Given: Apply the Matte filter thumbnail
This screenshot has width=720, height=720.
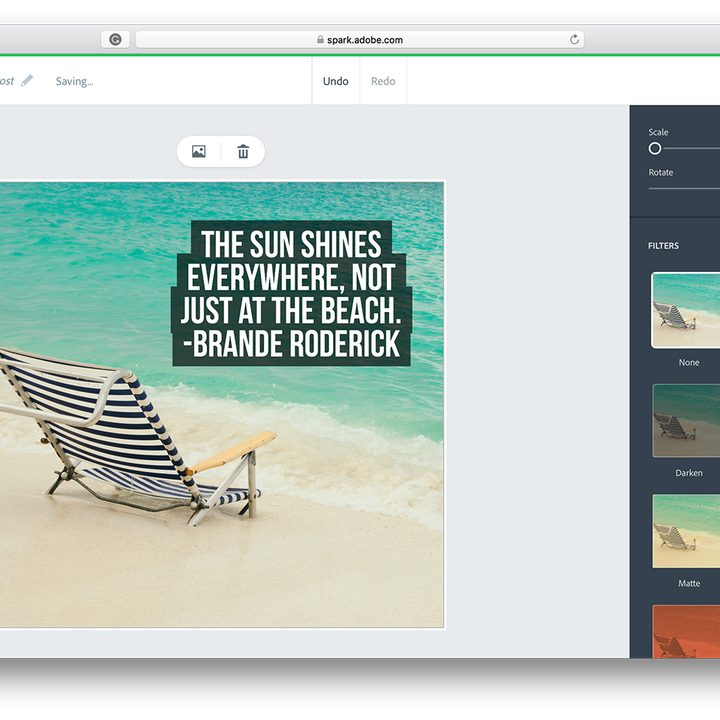Looking at the screenshot, I should (x=686, y=531).
